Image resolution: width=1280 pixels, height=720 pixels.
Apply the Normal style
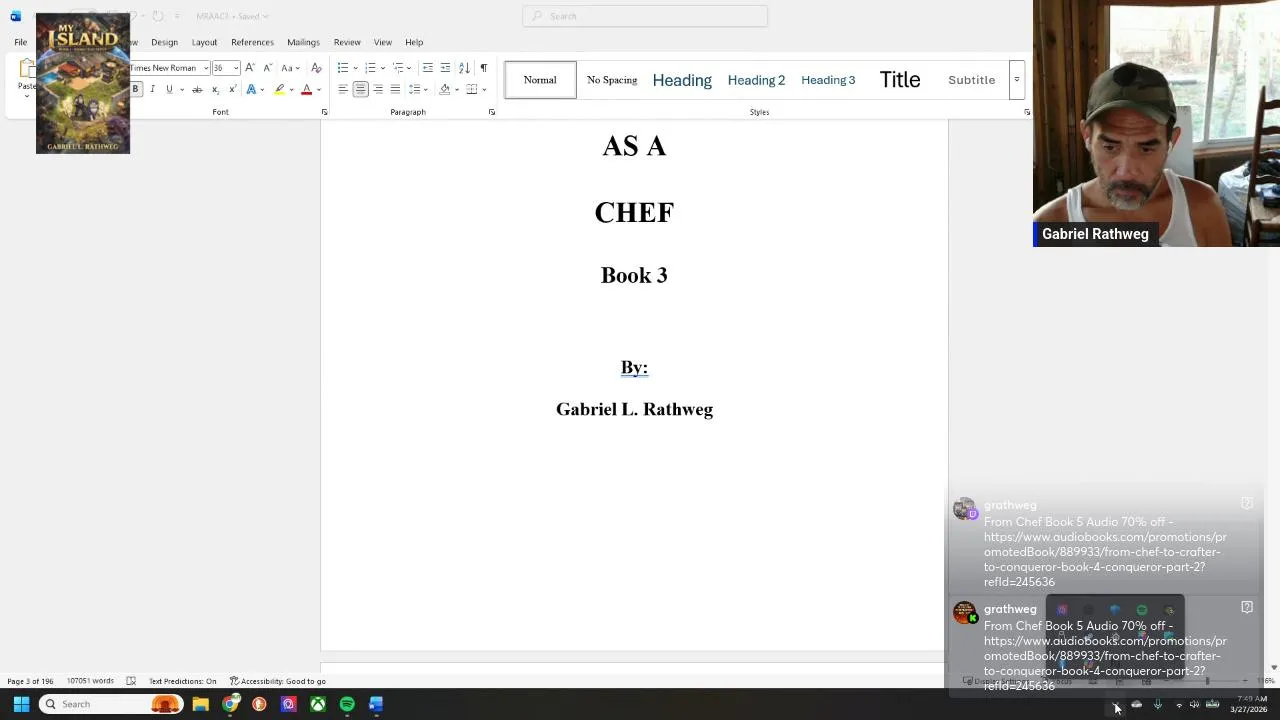(x=540, y=80)
